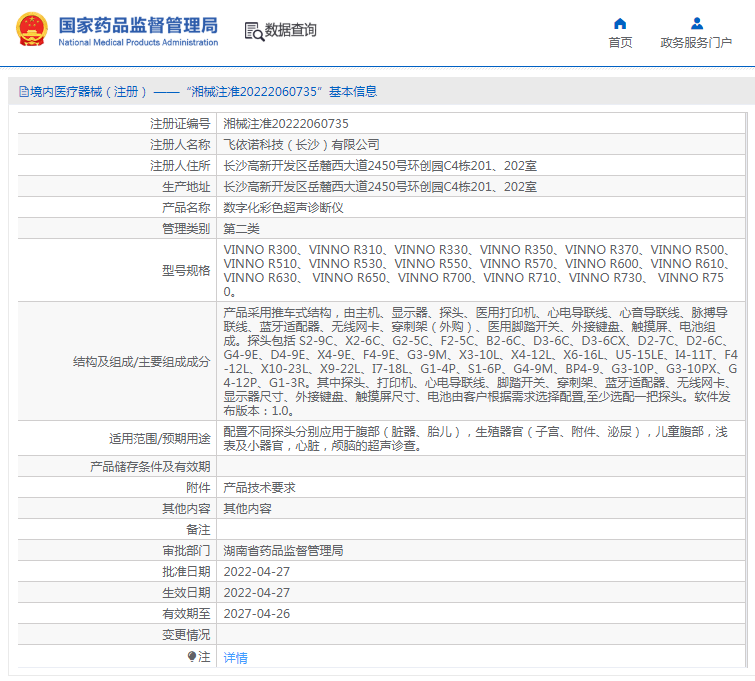Click the 结构及组成 description paragraph
755x681 pixels.
481,361
